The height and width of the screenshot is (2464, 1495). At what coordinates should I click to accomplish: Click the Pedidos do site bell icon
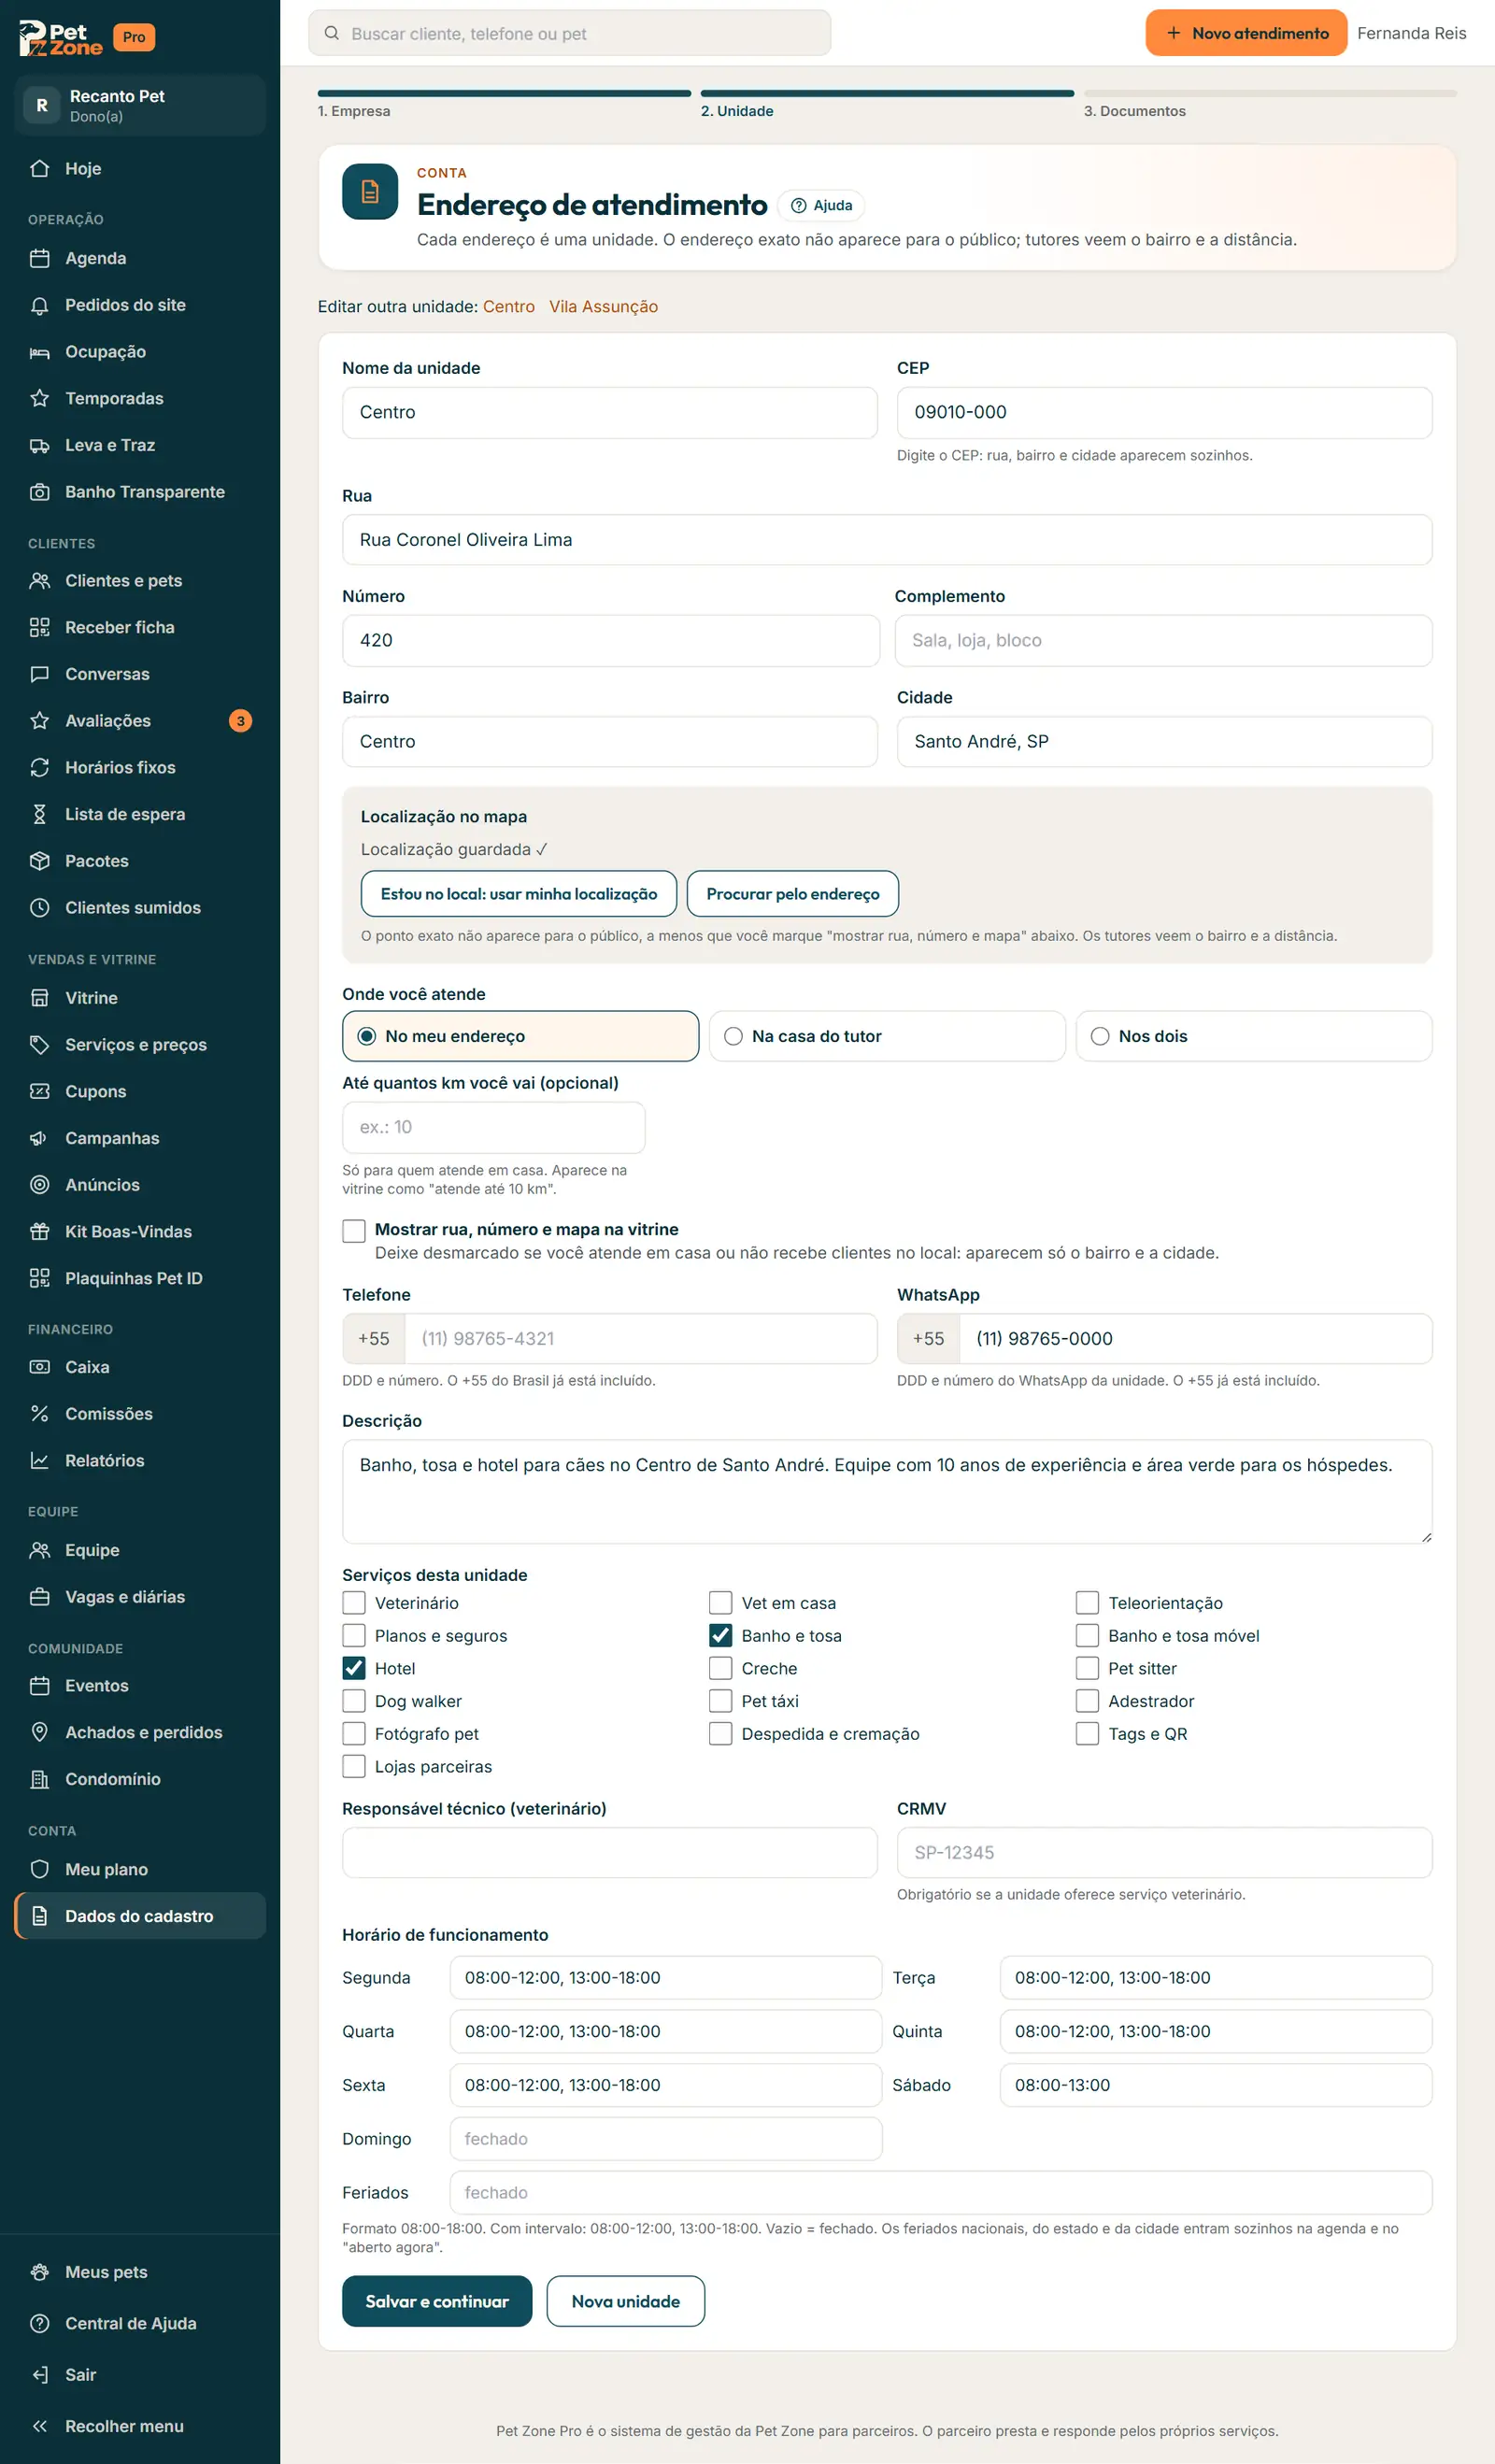point(40,305)
